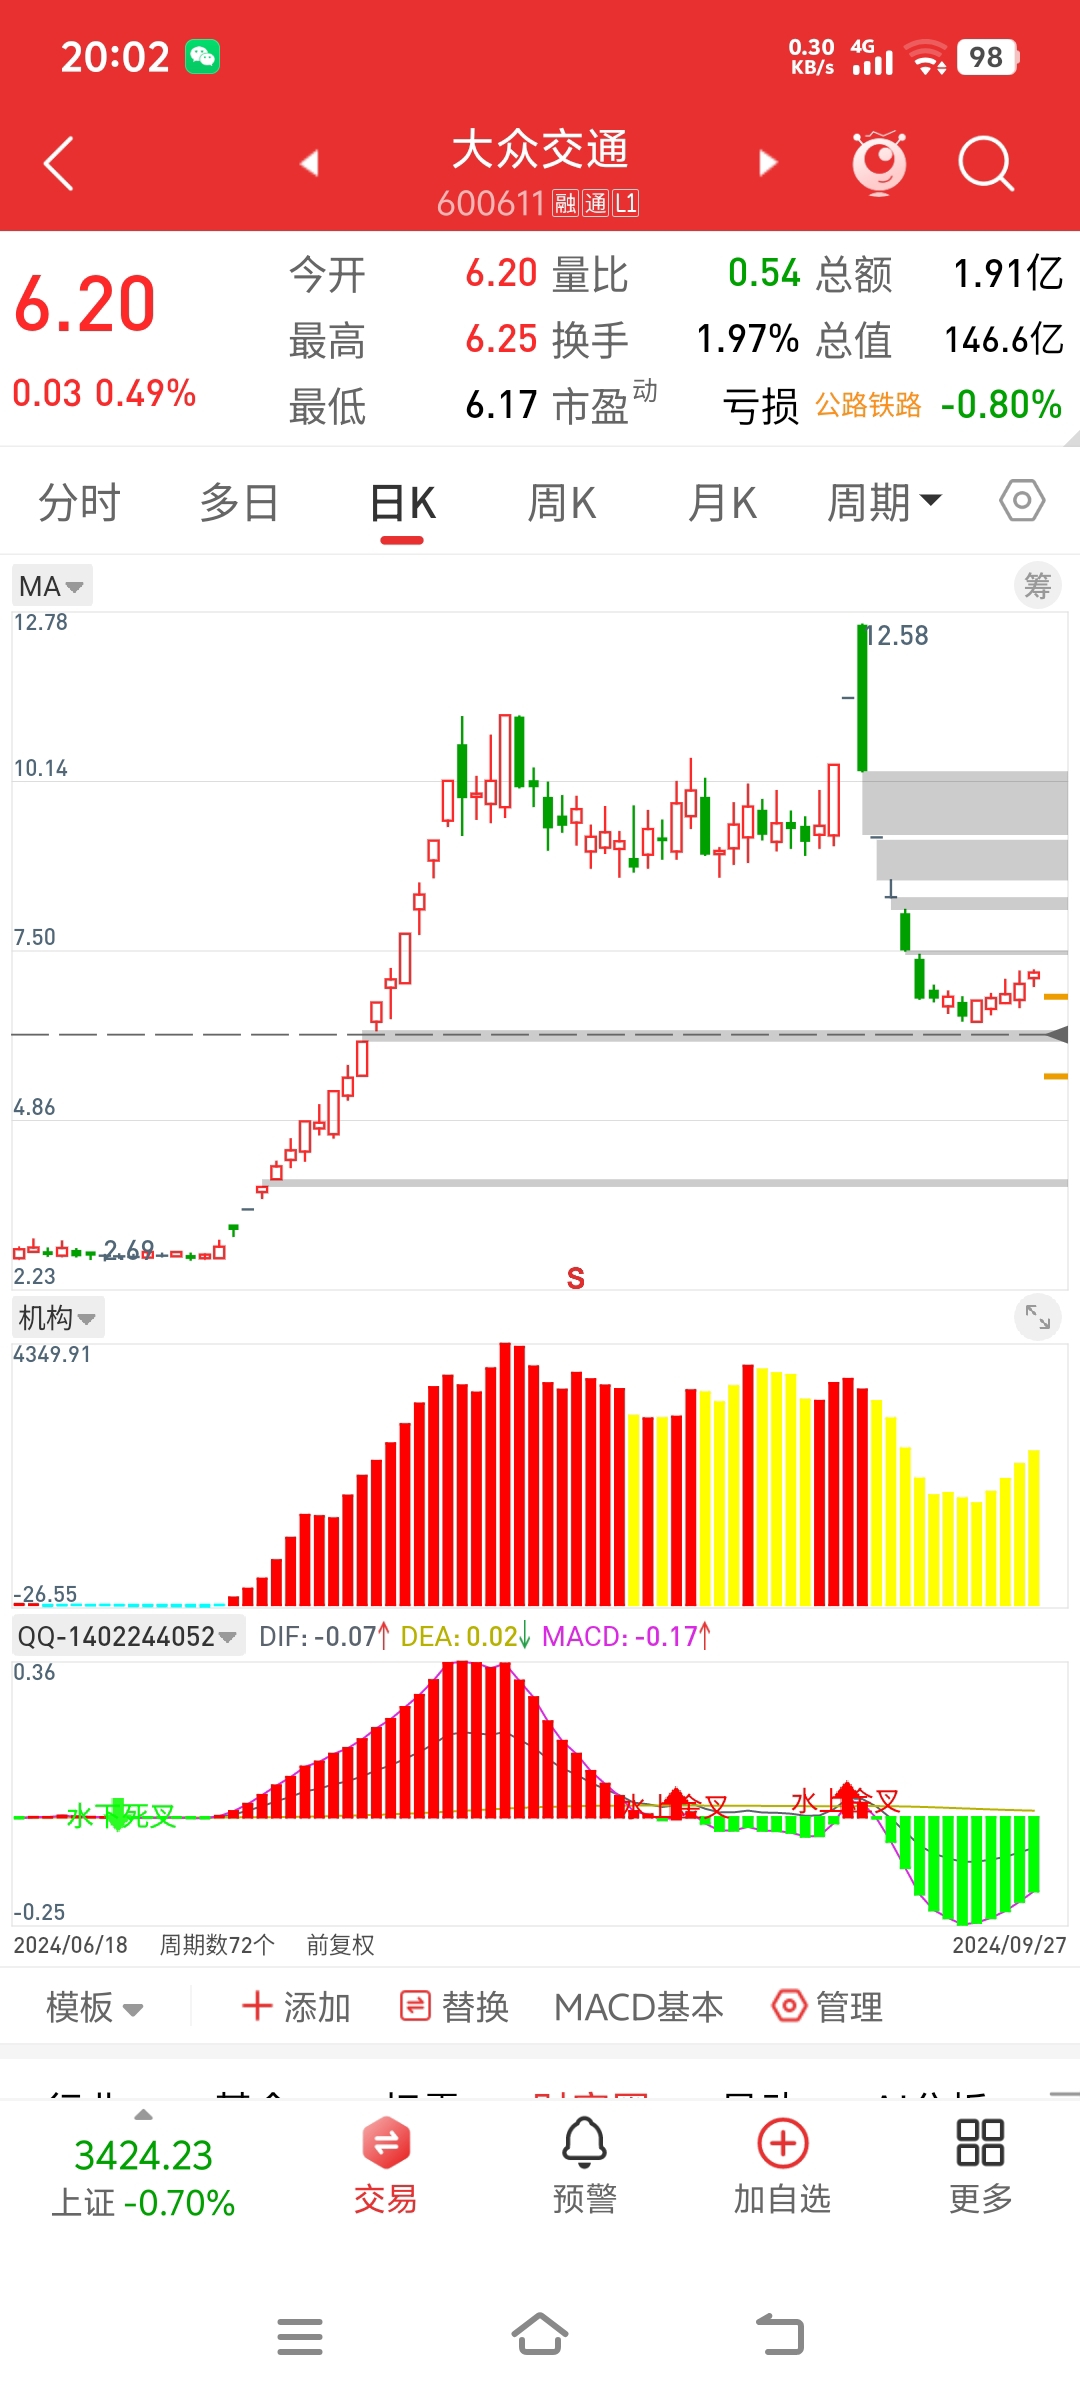Open the 机构 indicator dropdown

[x=58, y=1318]
